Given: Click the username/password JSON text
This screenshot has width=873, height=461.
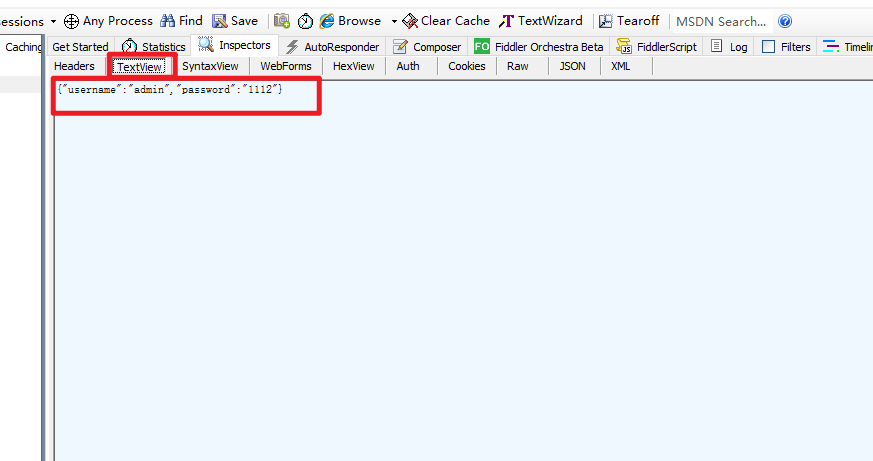Looking at the screenshot, I should click(170, 89).
